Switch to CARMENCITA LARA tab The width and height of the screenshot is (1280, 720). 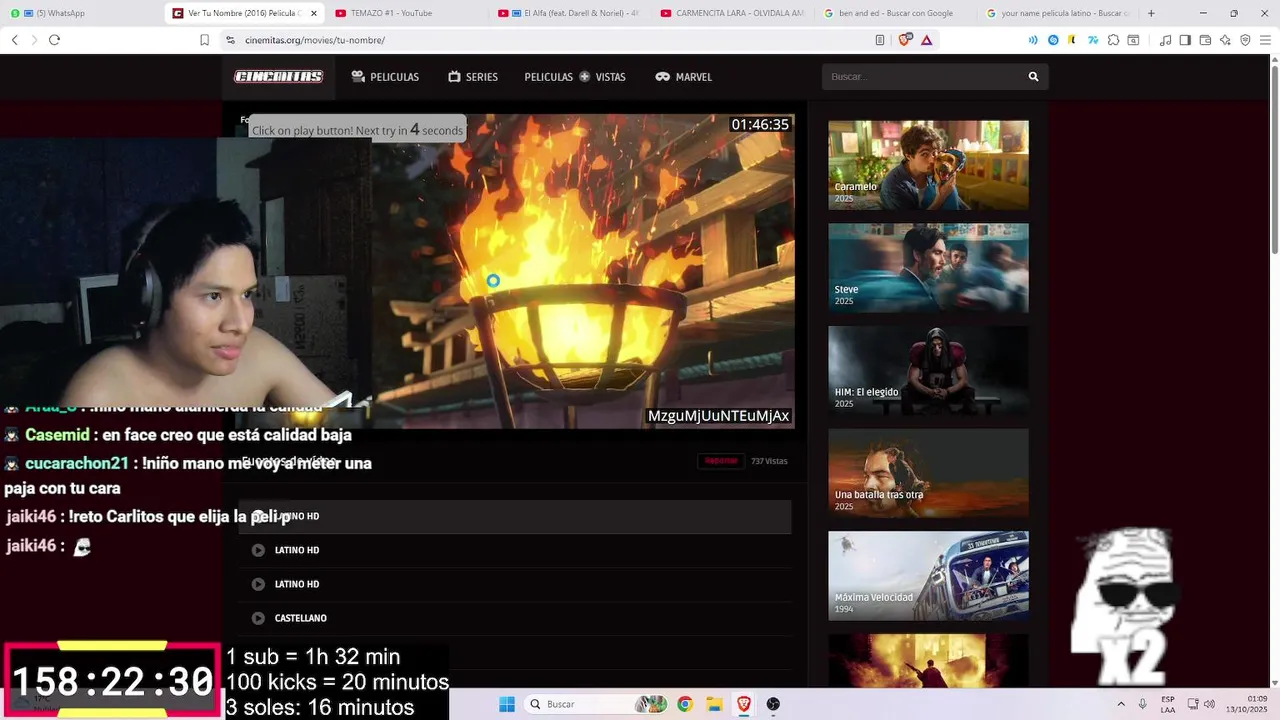click(734, 13)
